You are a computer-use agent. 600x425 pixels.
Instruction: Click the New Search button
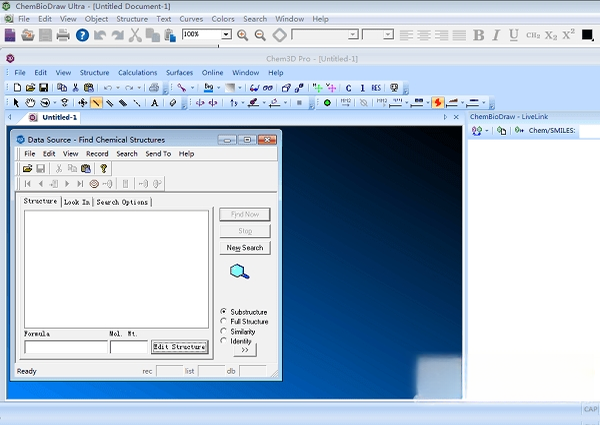tap(245, 248)
